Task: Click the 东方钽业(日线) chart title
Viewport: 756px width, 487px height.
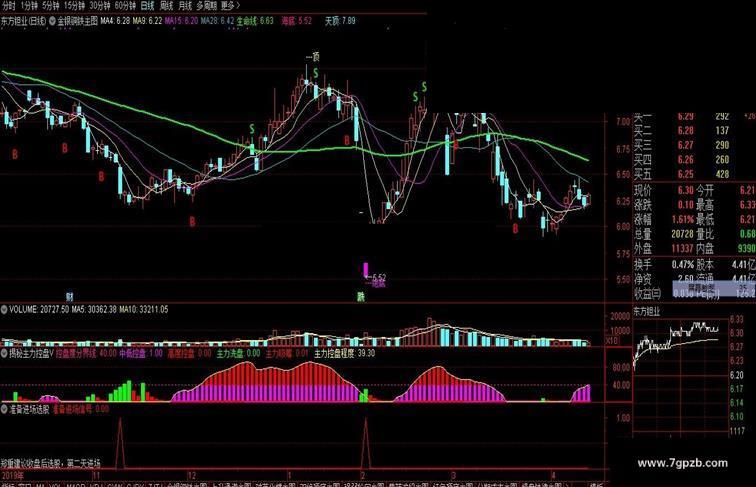Action: pyautogui.click(x=24, y=21)
